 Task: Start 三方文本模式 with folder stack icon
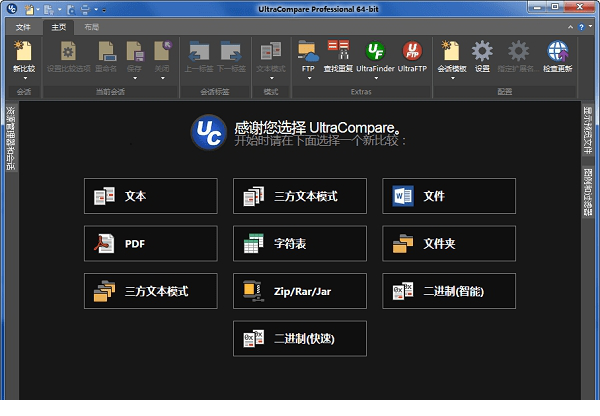tap(151, 291)
